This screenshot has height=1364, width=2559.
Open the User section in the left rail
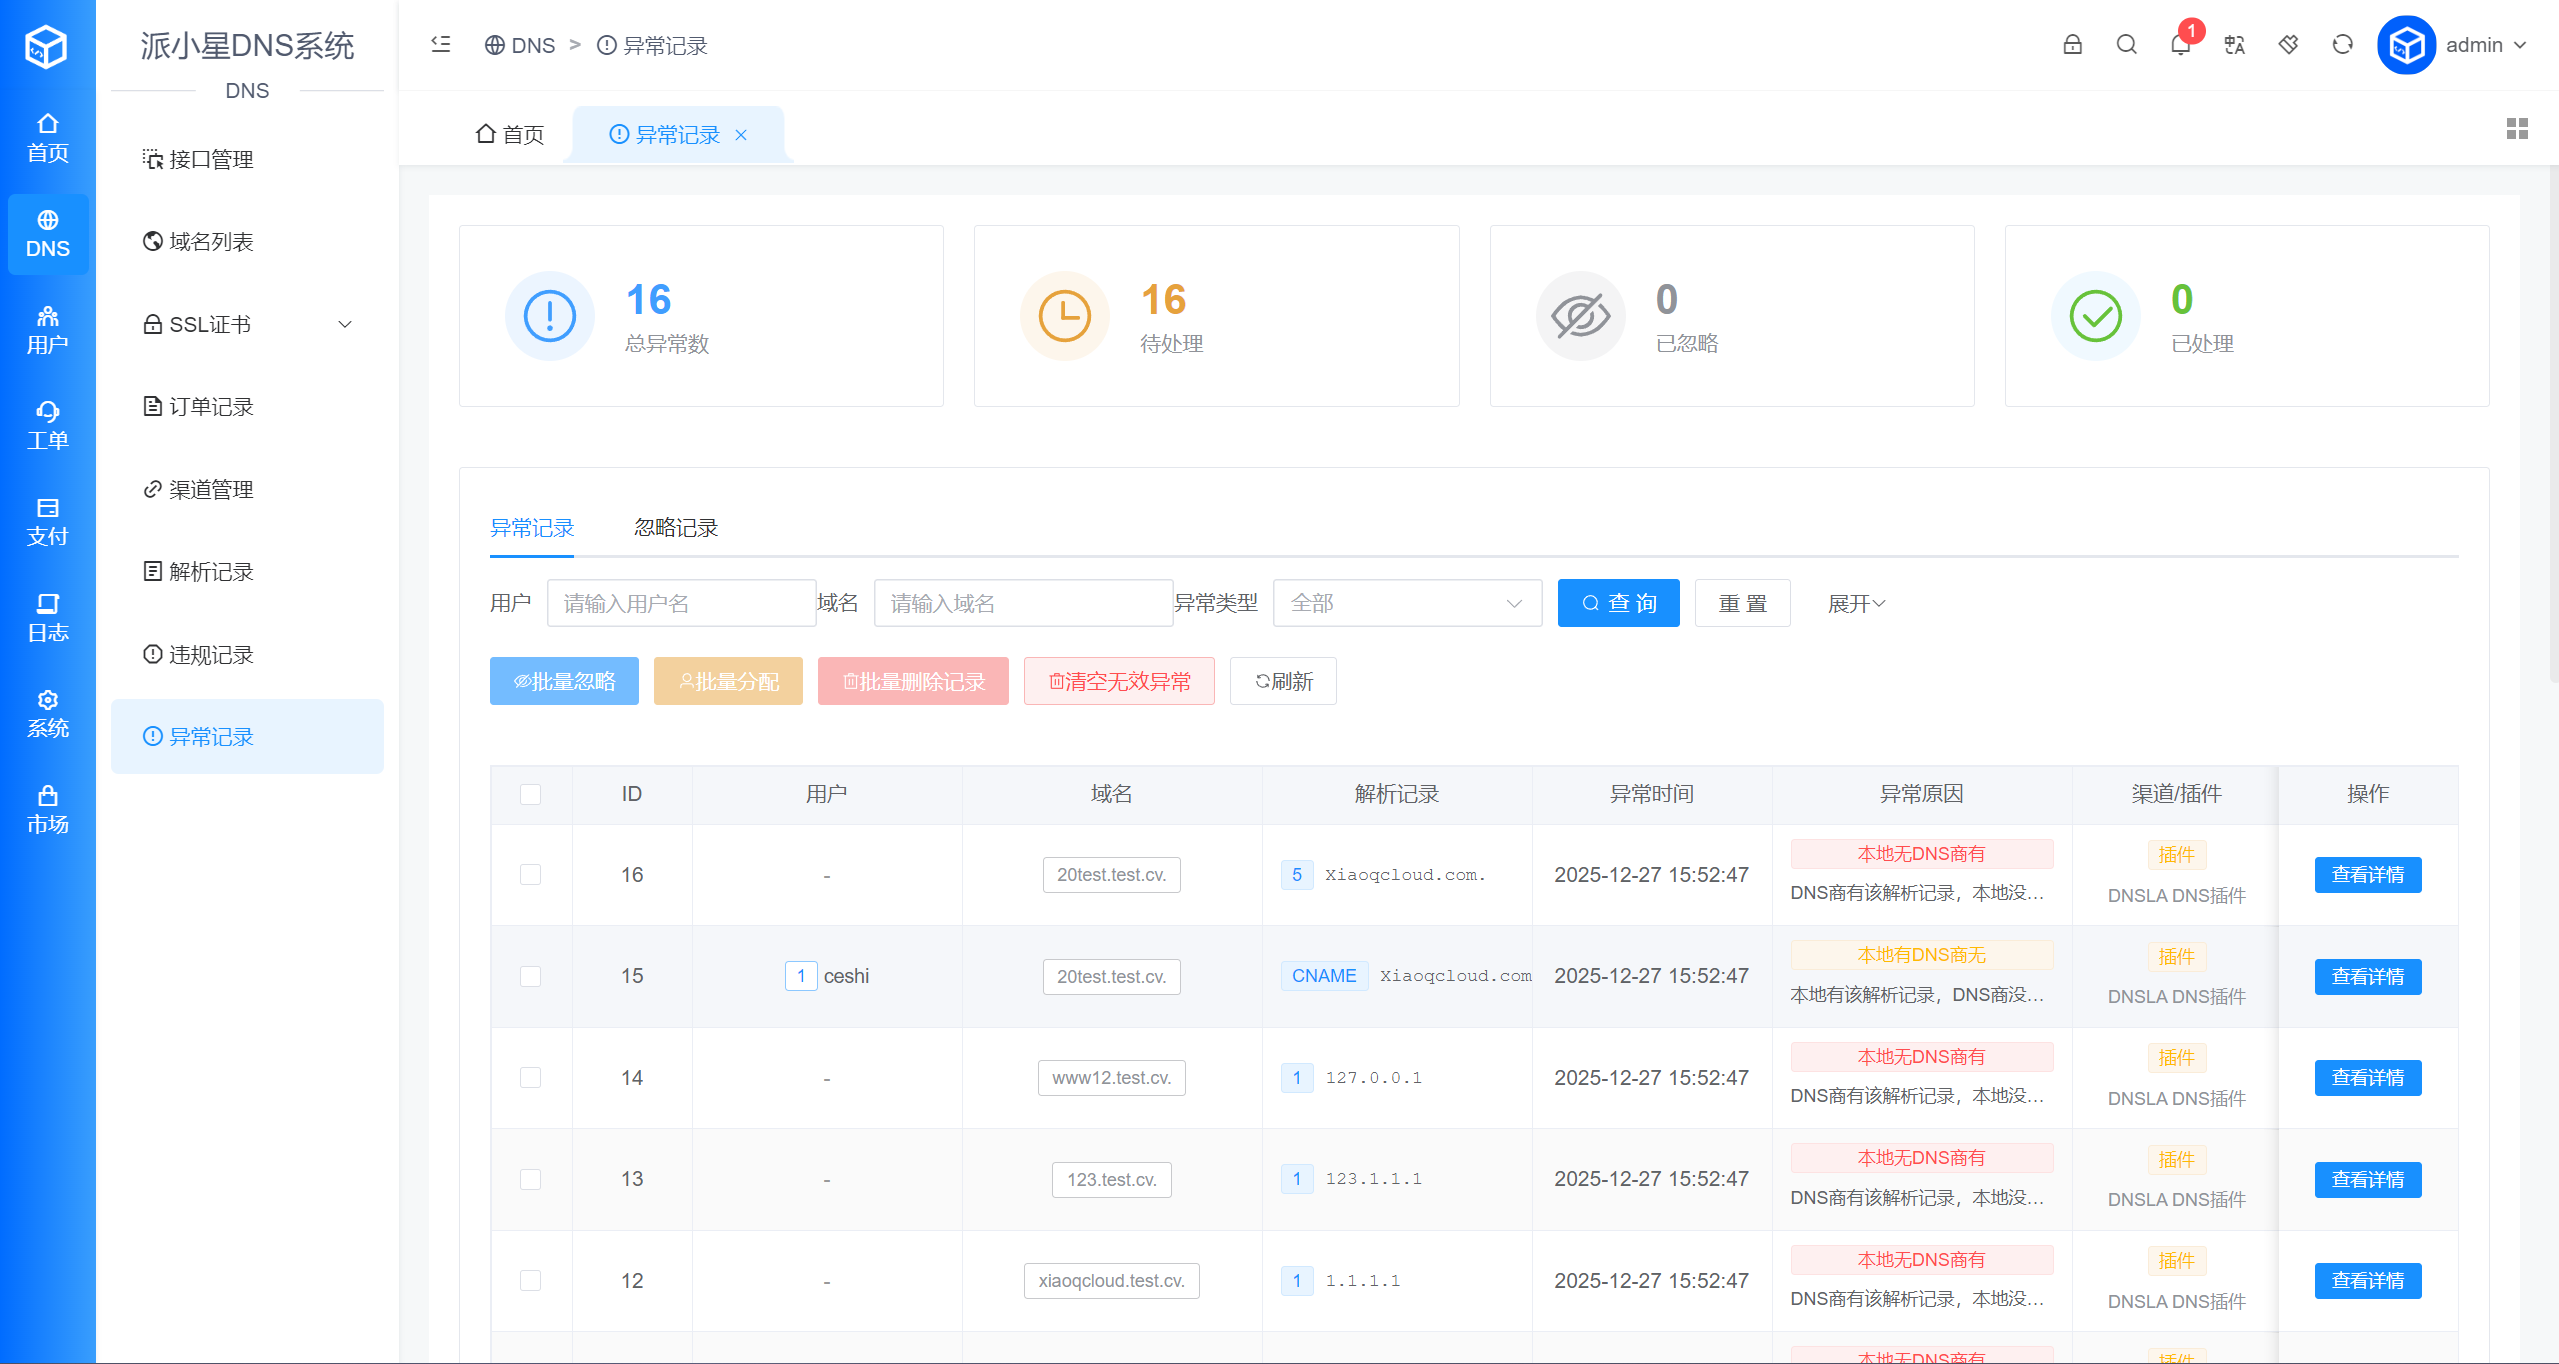[47, 330]
